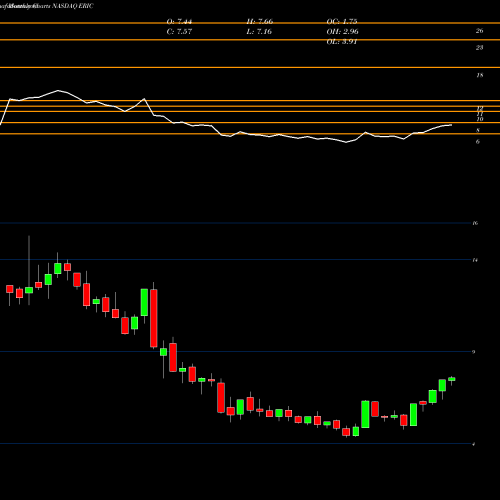Click the candlestick axis label 9
The height and width of the screenshot is (500, 500).
point(474,352)
